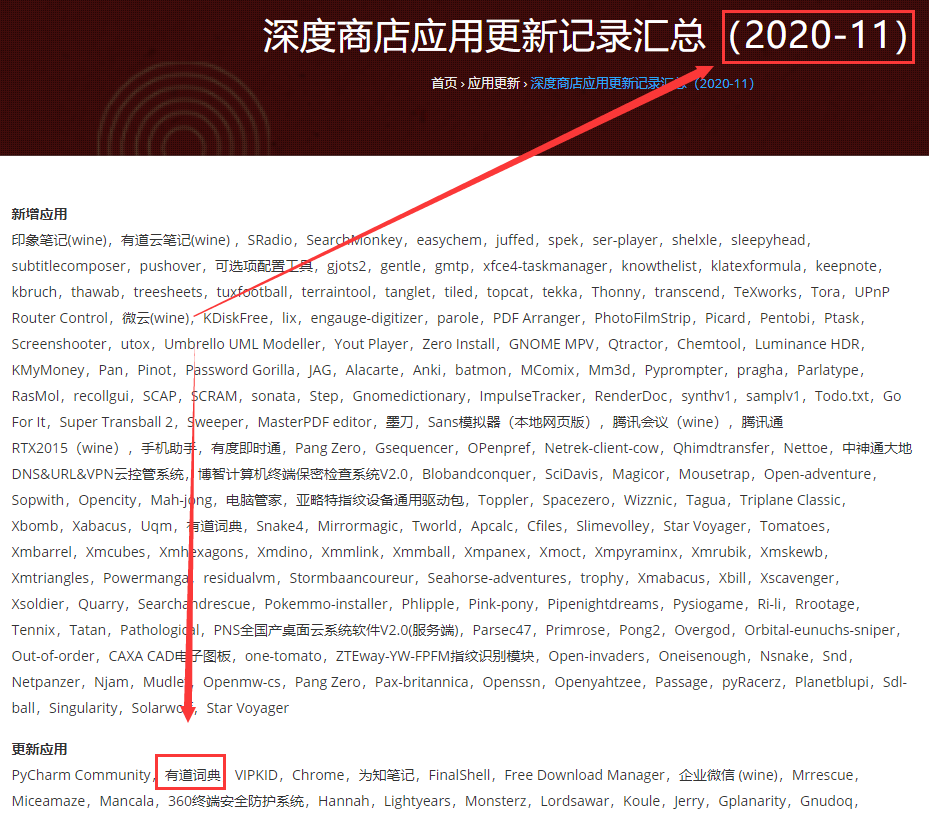
Task: Select the text Slimevolley
Action: [x=613, y=527]
